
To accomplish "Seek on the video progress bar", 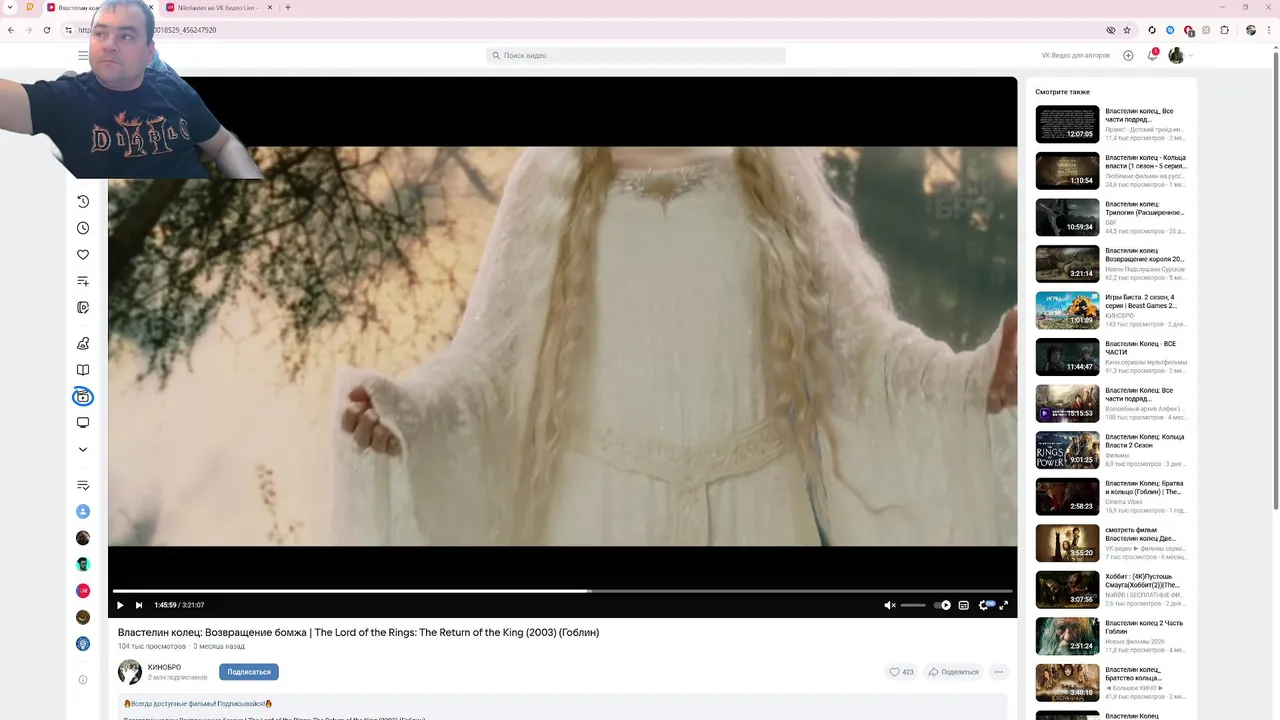I will (x=562, y=591).
